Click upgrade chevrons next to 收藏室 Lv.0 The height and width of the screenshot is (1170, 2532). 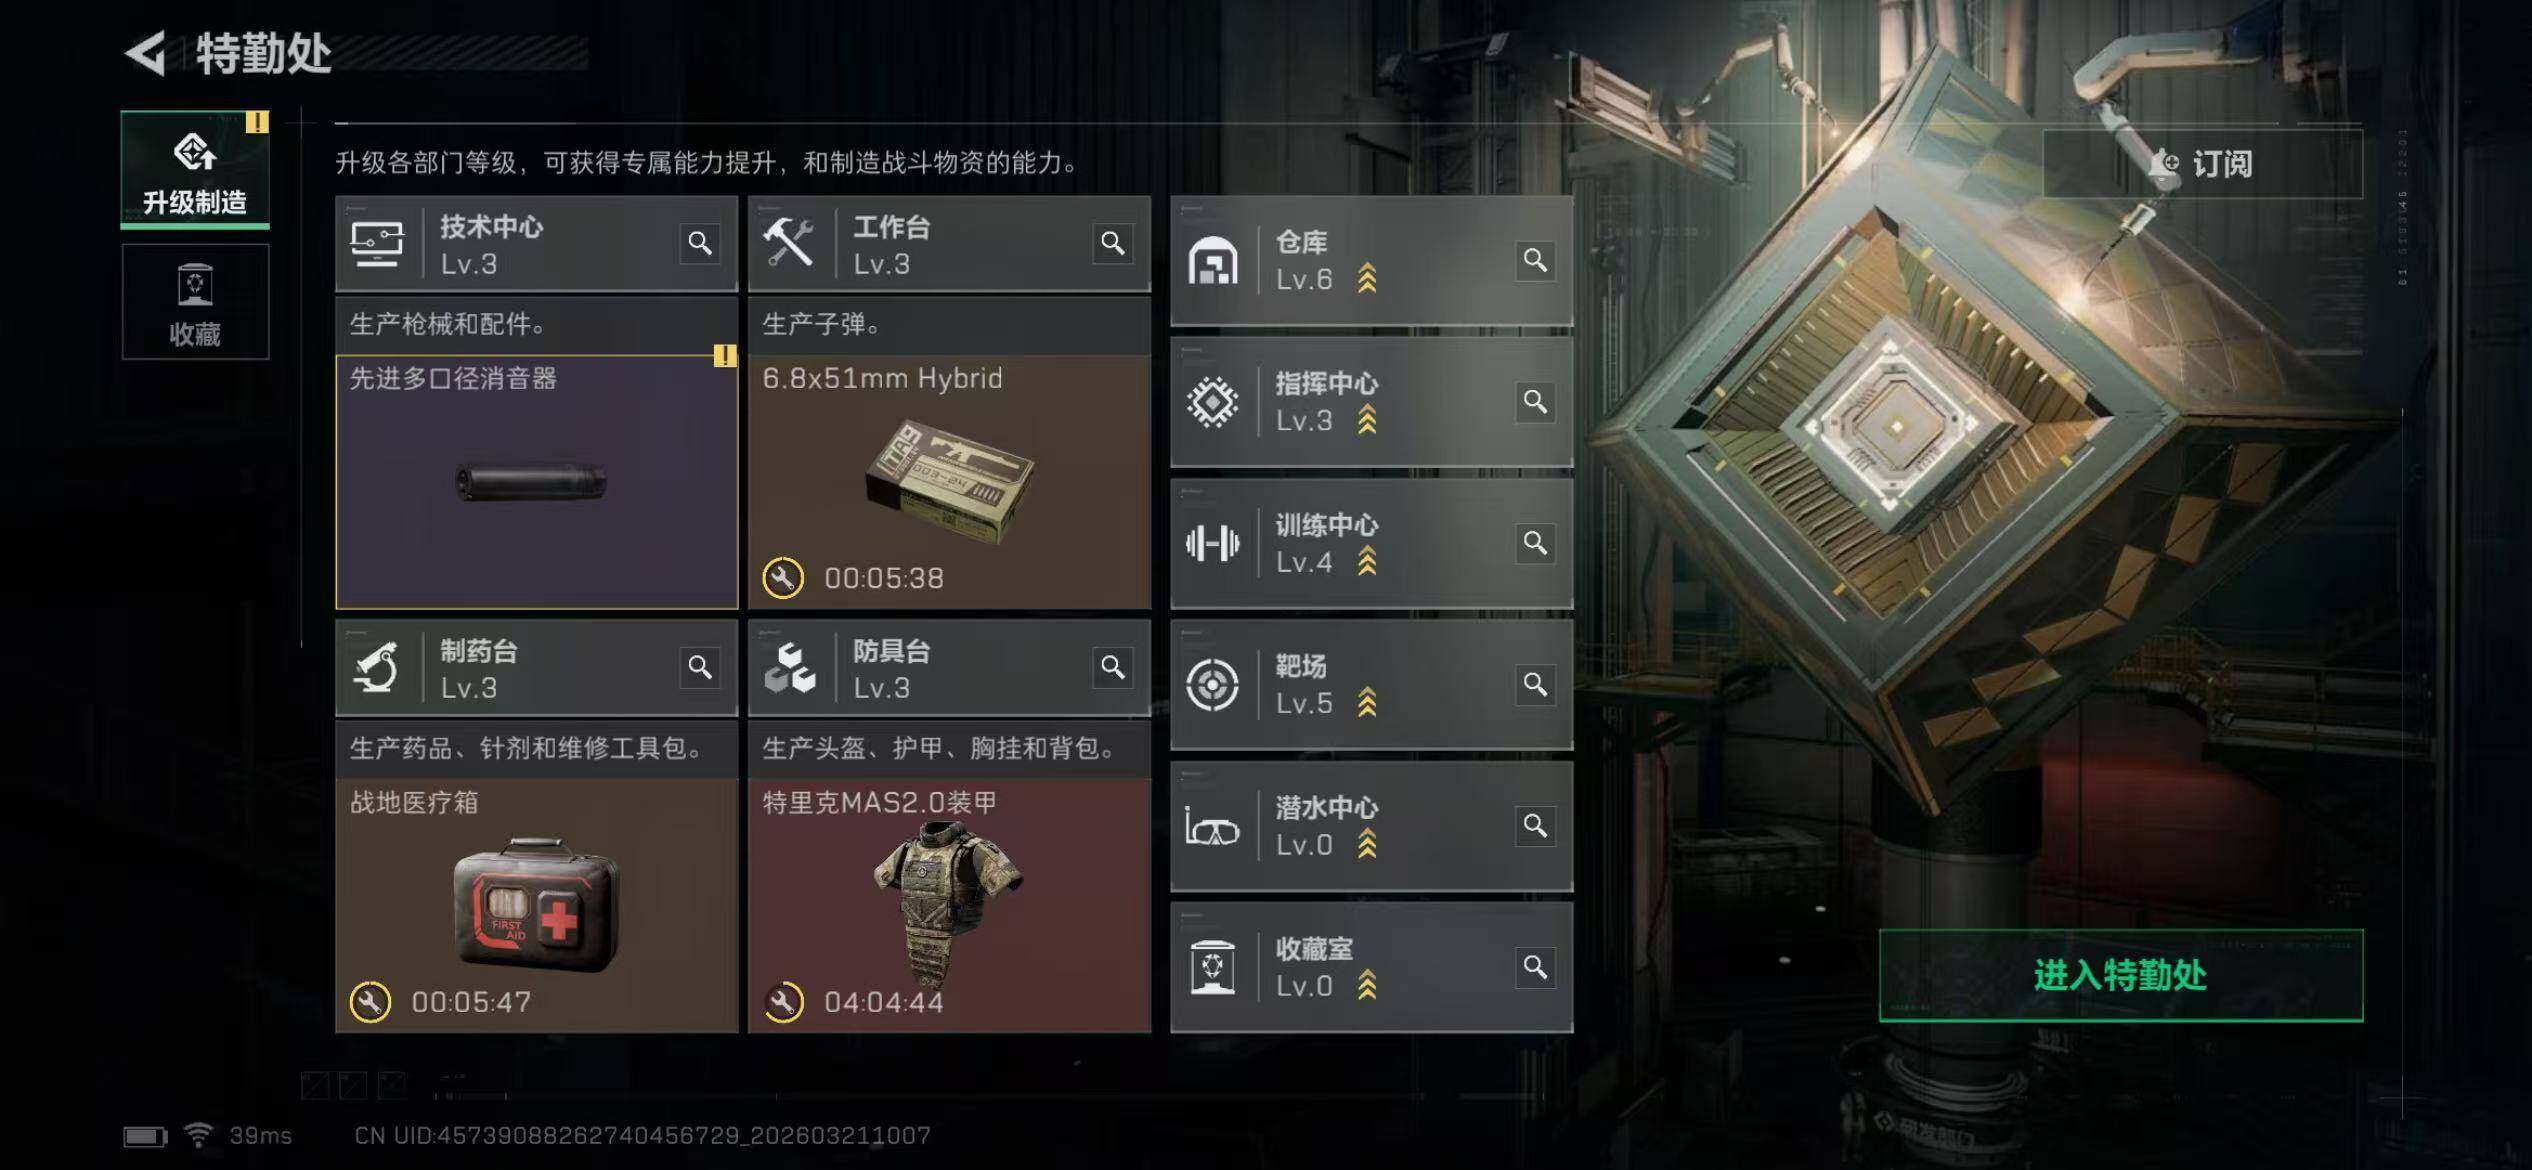[1367, 986]
